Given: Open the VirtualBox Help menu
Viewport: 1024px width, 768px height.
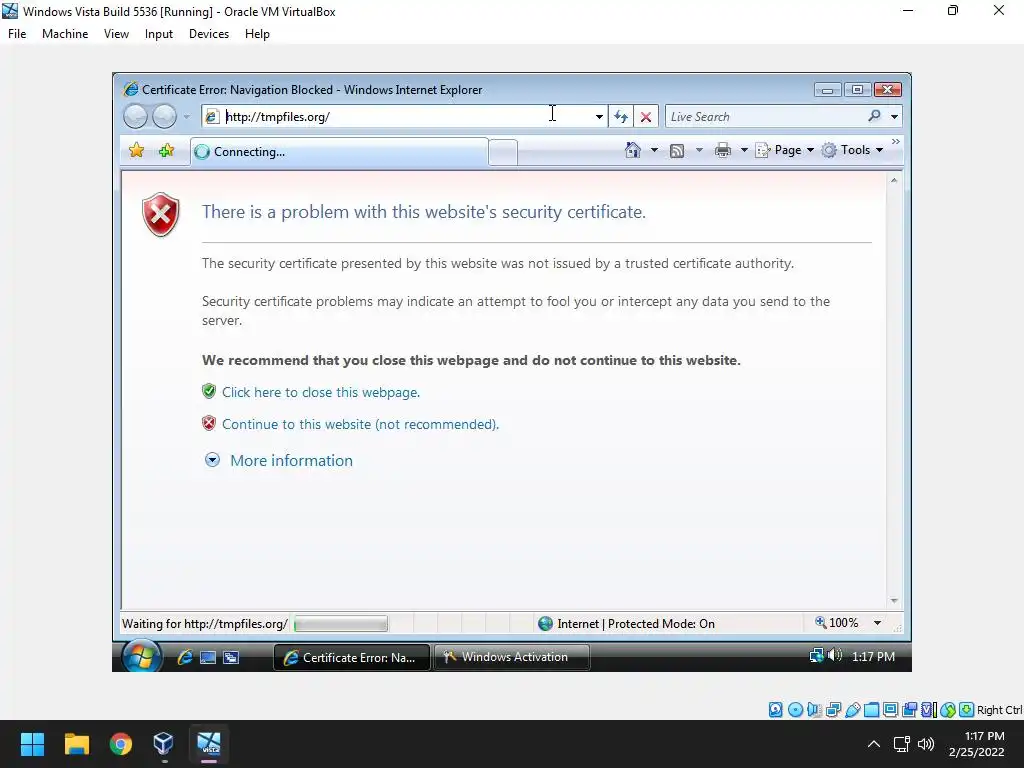Looking at the screenshot, I should 257,34.
